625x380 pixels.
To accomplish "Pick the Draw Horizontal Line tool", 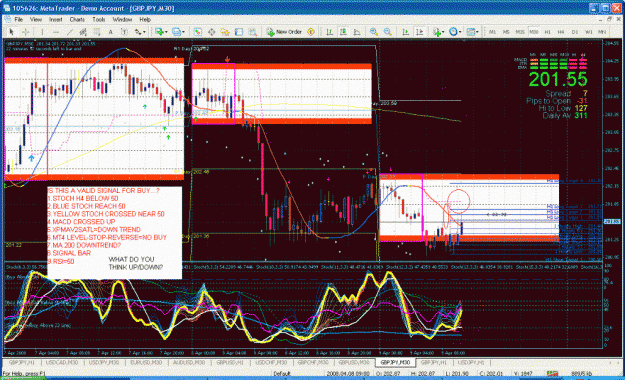I will coord(56,32).
